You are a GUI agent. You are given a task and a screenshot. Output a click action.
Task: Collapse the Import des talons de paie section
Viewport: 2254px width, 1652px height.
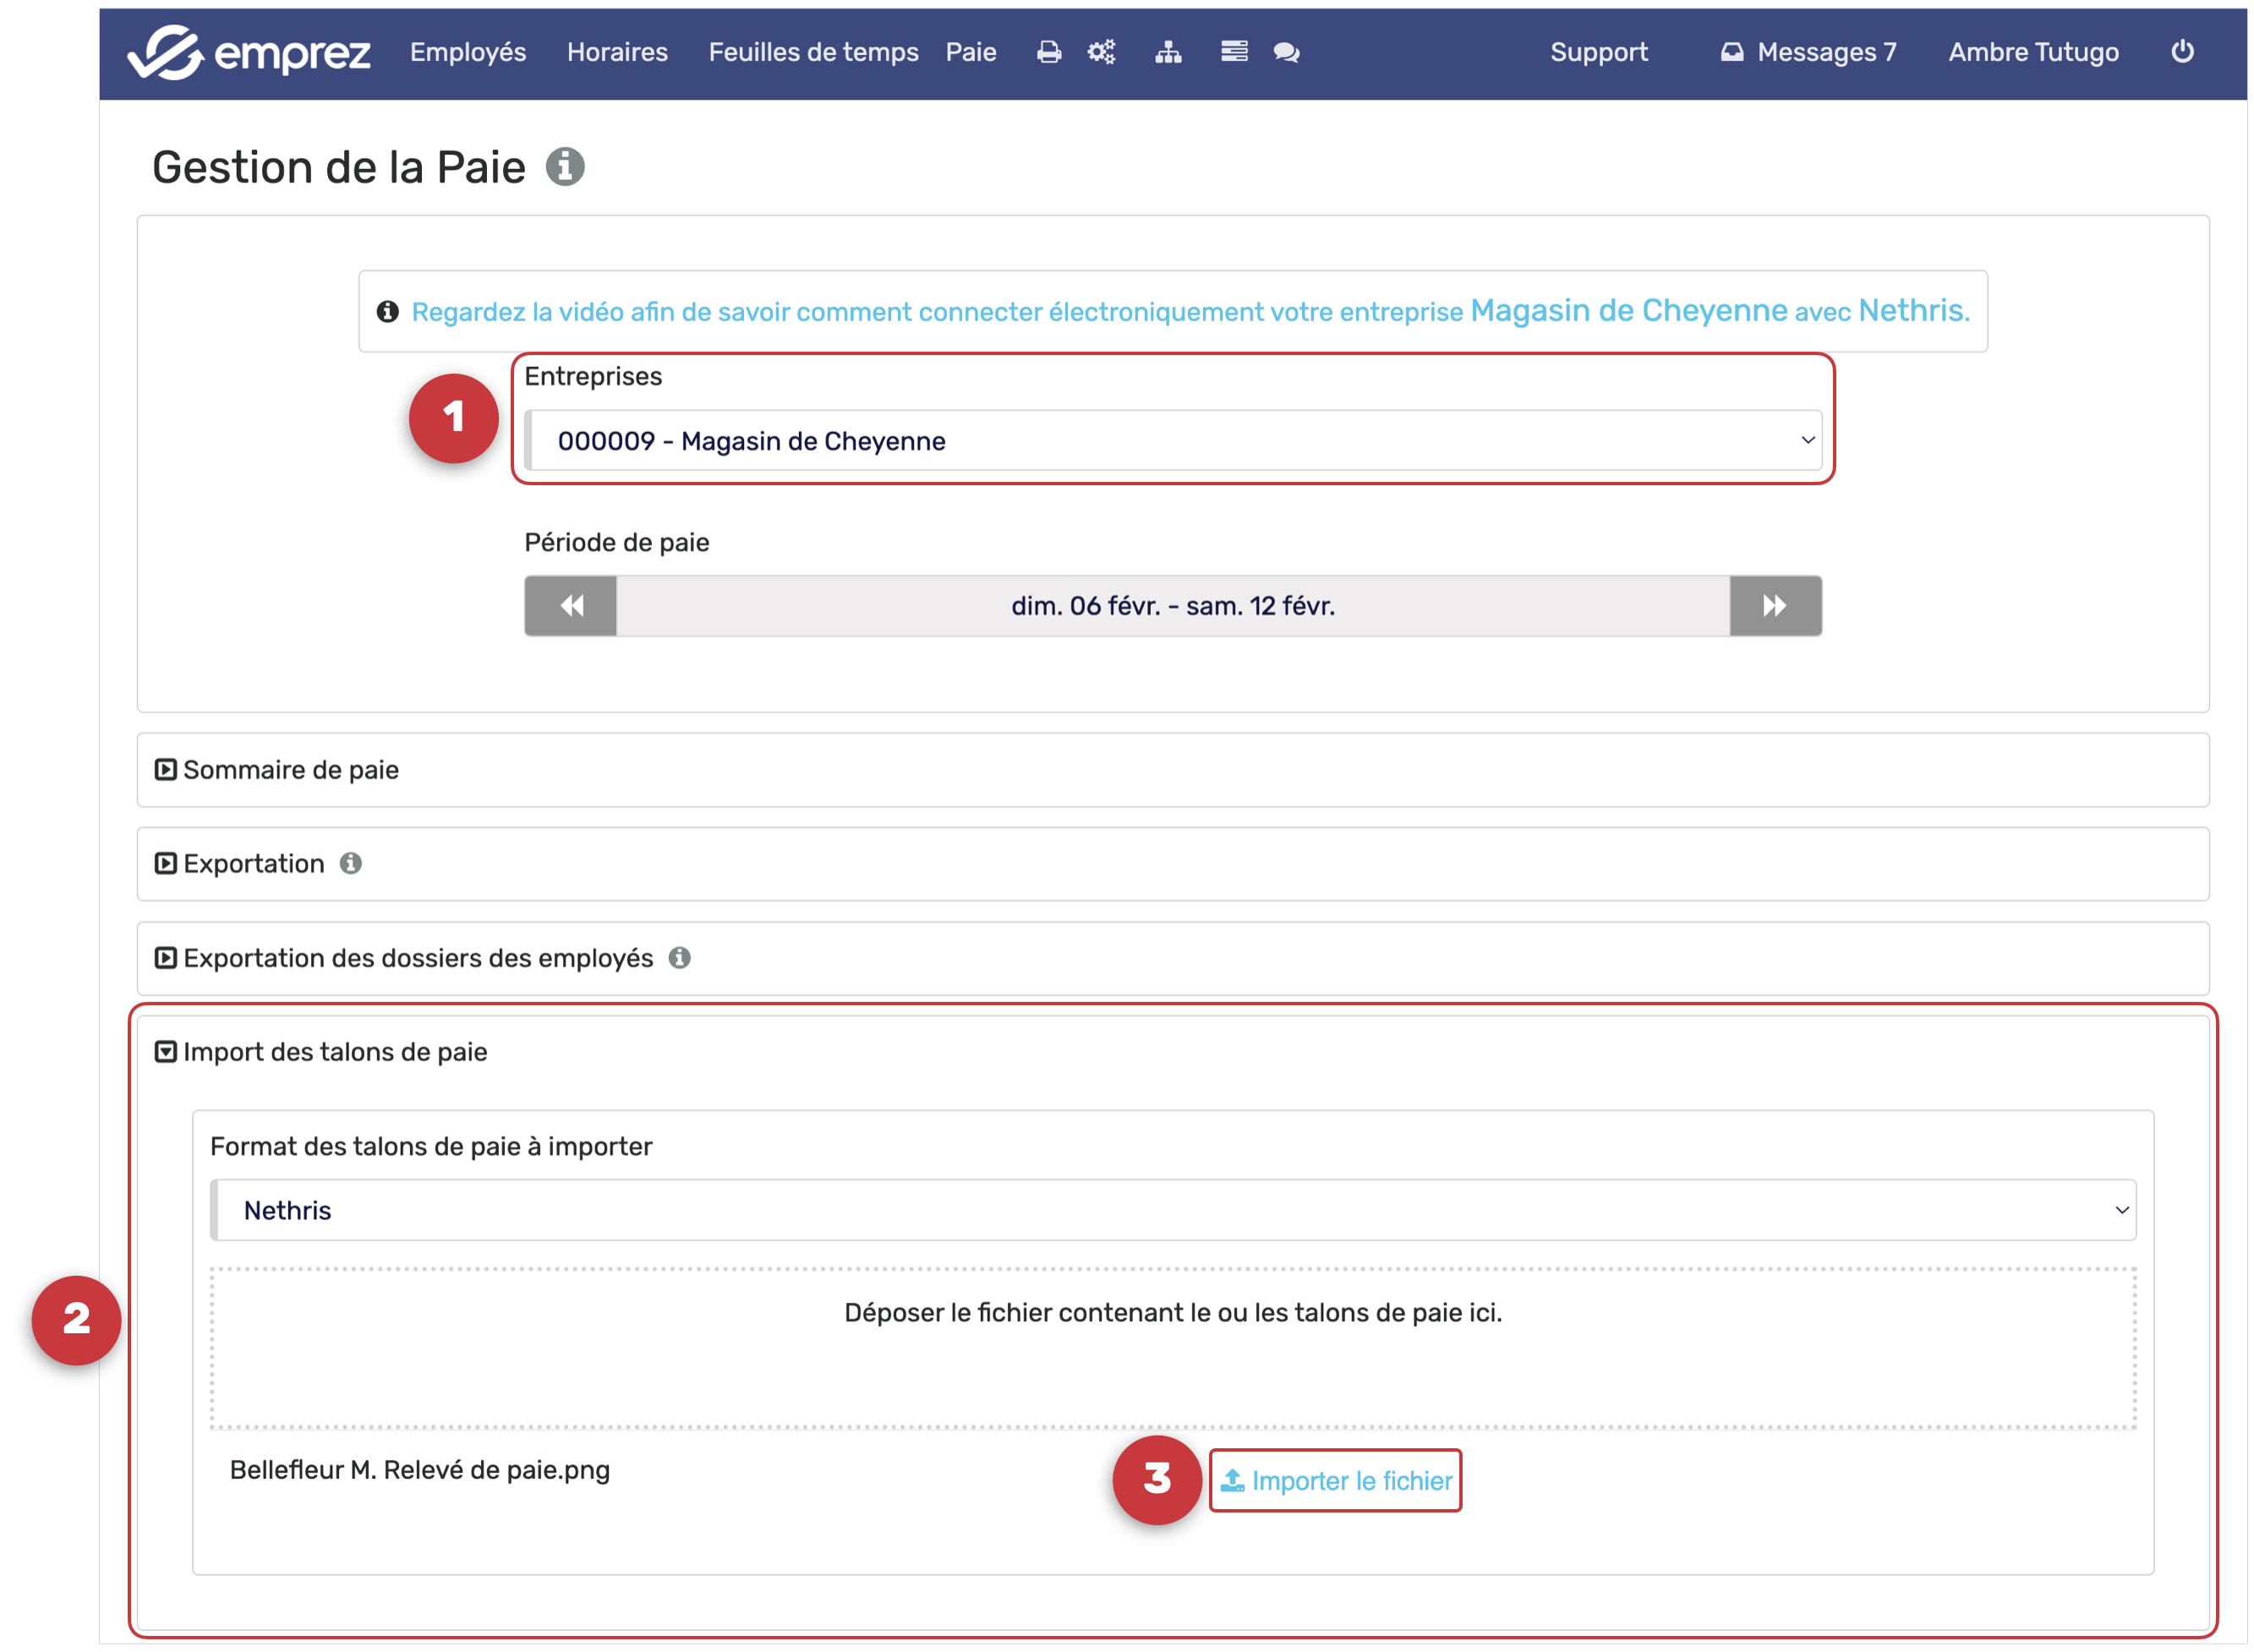coord(335,1052)
